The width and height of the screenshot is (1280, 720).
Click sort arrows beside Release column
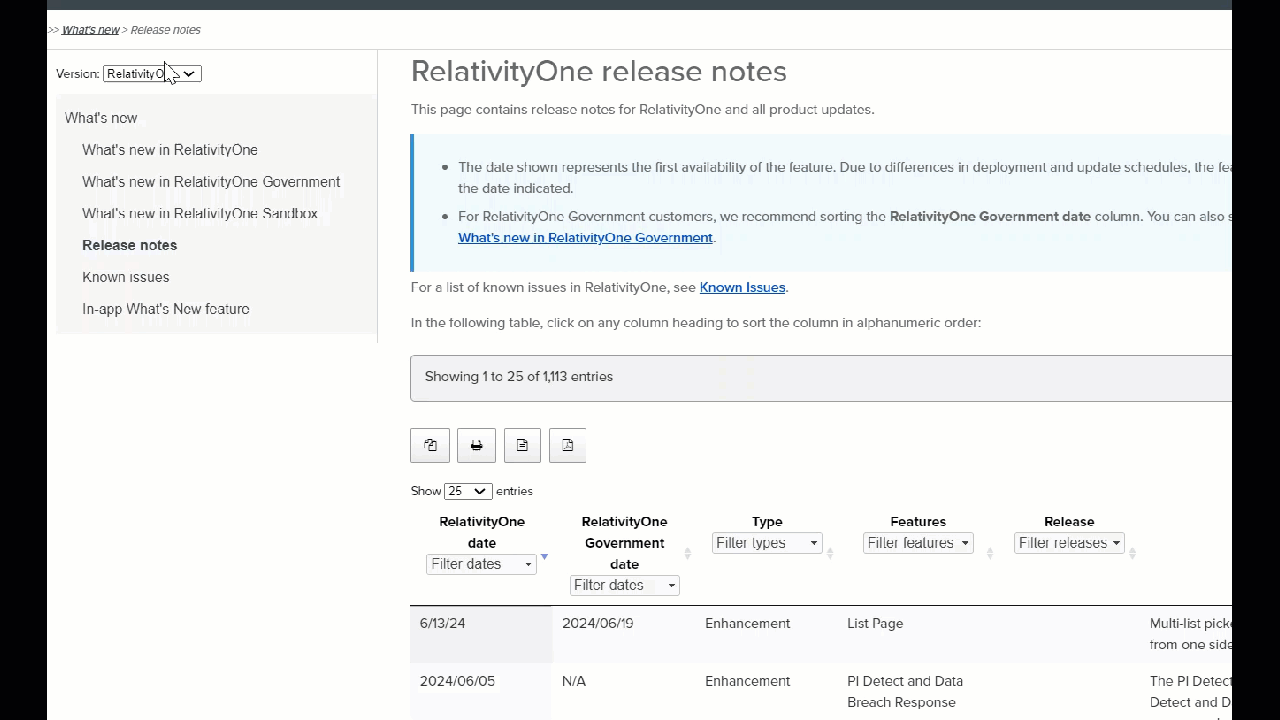click(x=1132, y=553)
